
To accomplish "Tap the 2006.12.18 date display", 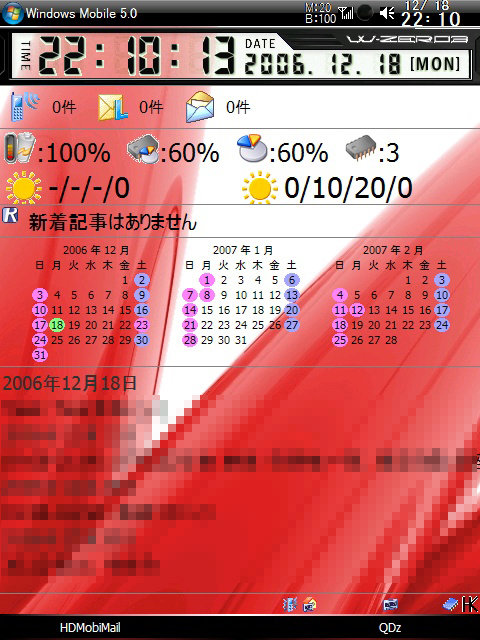I will pyautogui.click(x=323, y=64).
